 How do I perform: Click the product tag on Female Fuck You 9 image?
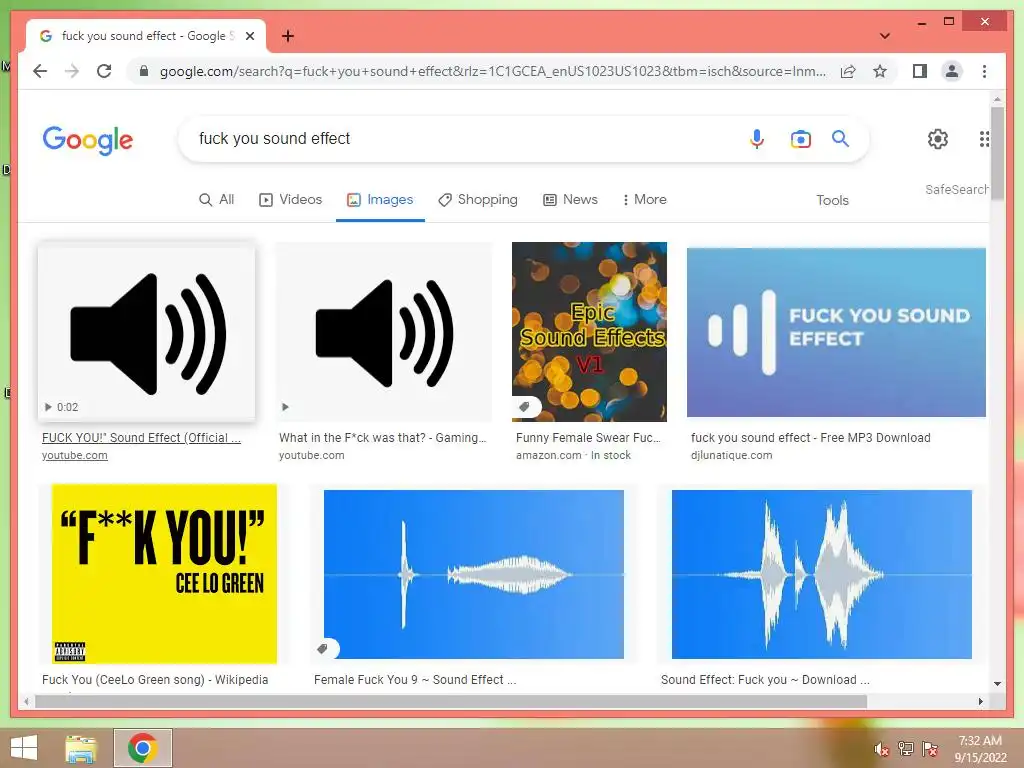323,648
